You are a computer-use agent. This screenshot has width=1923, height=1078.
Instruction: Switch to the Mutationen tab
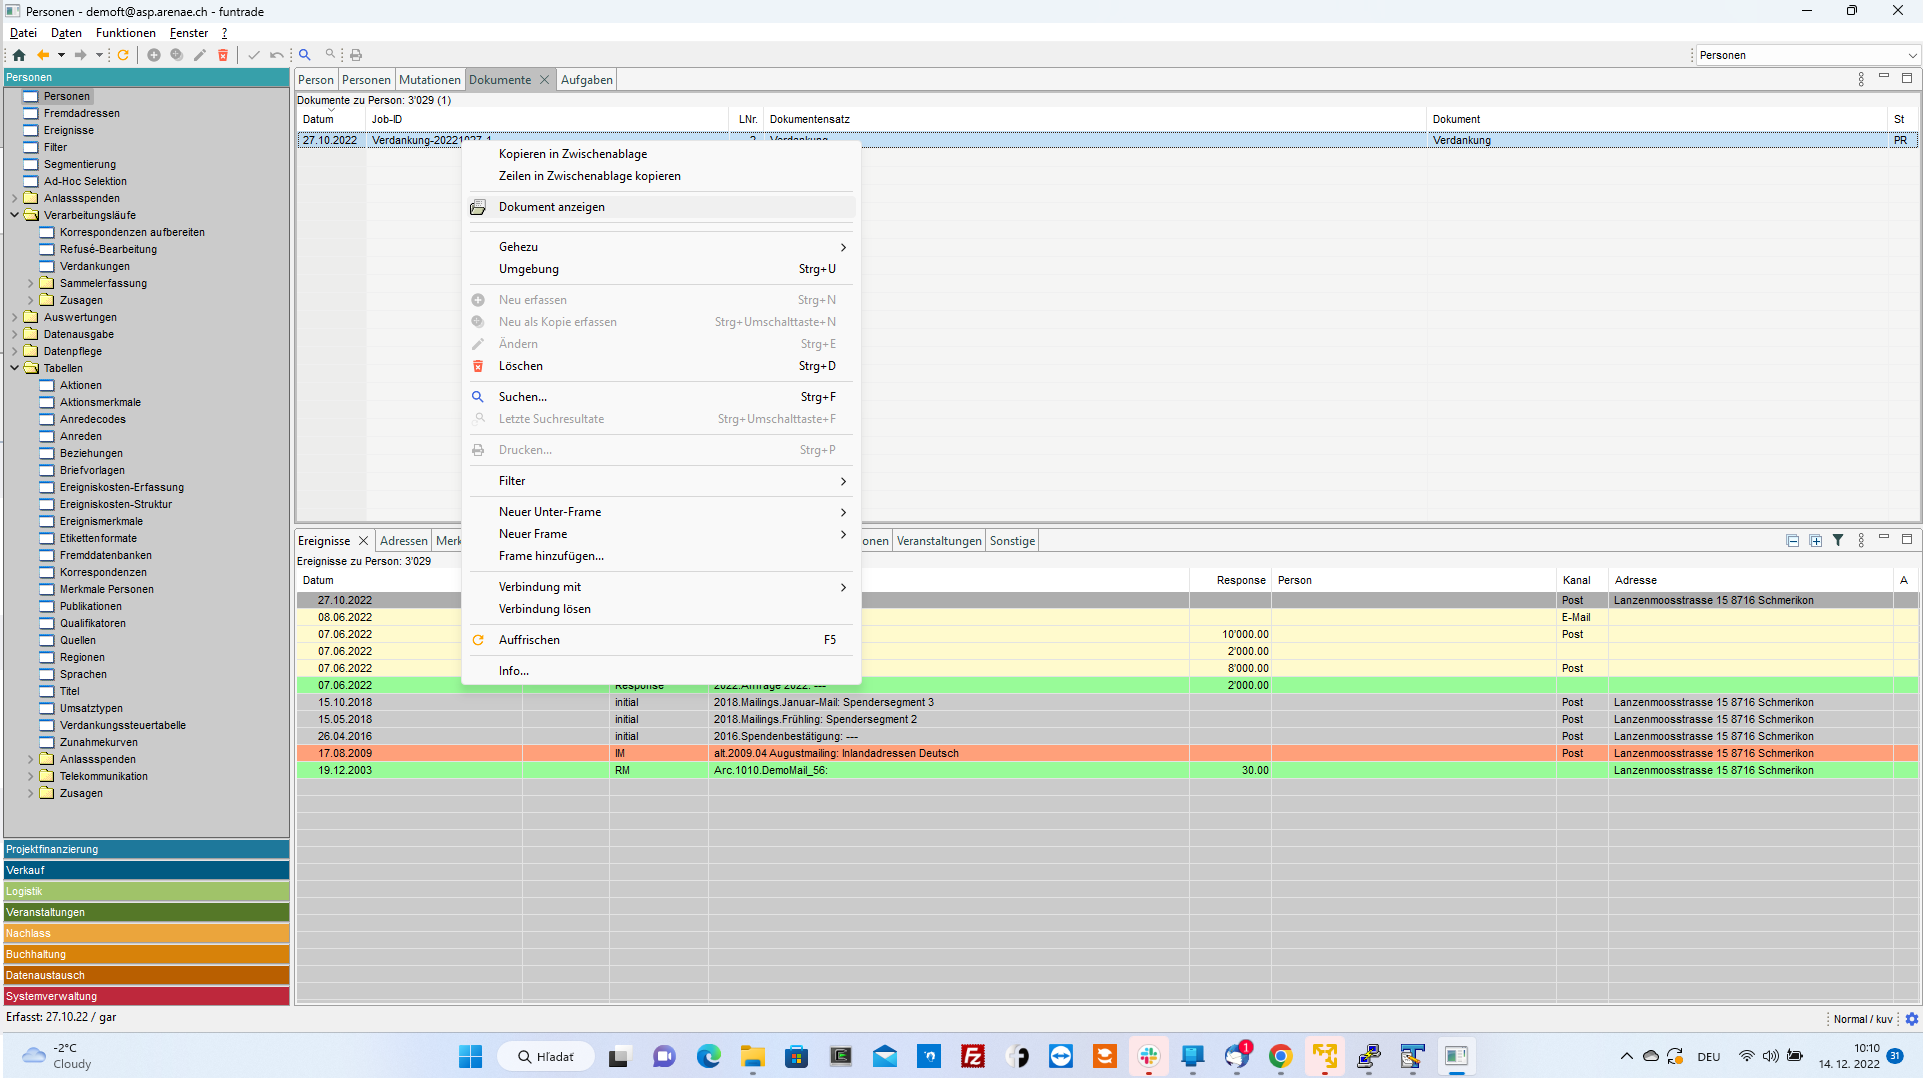430,80
